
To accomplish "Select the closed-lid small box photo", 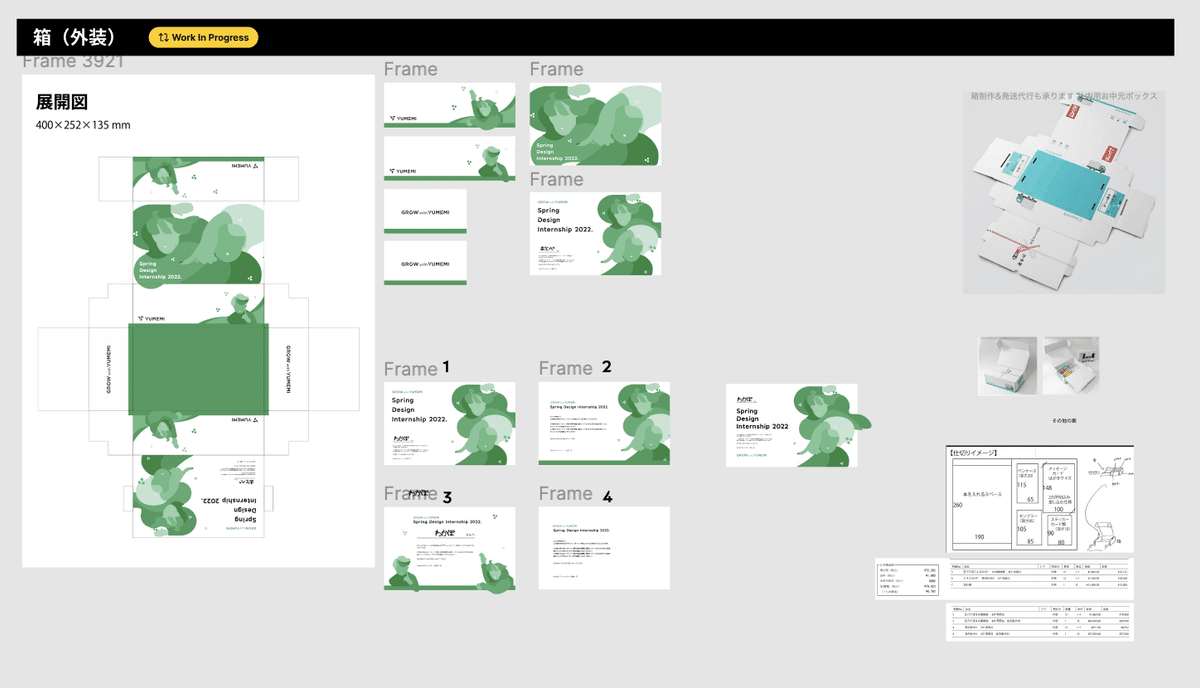I will [x=1007, y=364].
